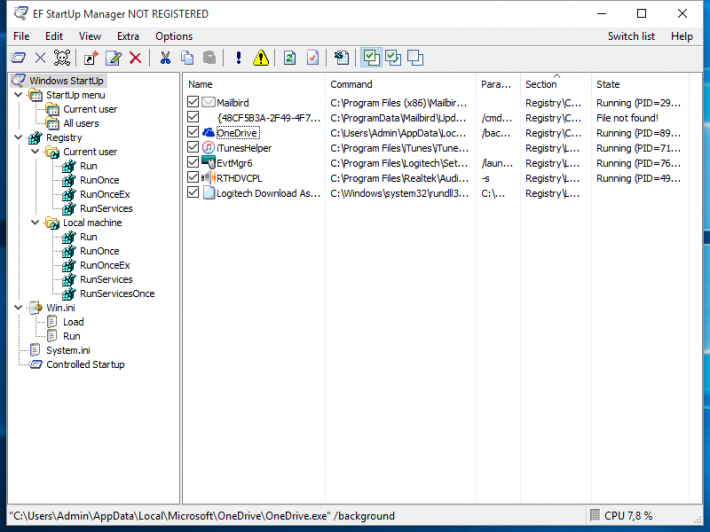Screen dimensions: 710x532
Task: Select Controlled Startup tree item
Action: [85, 364]
